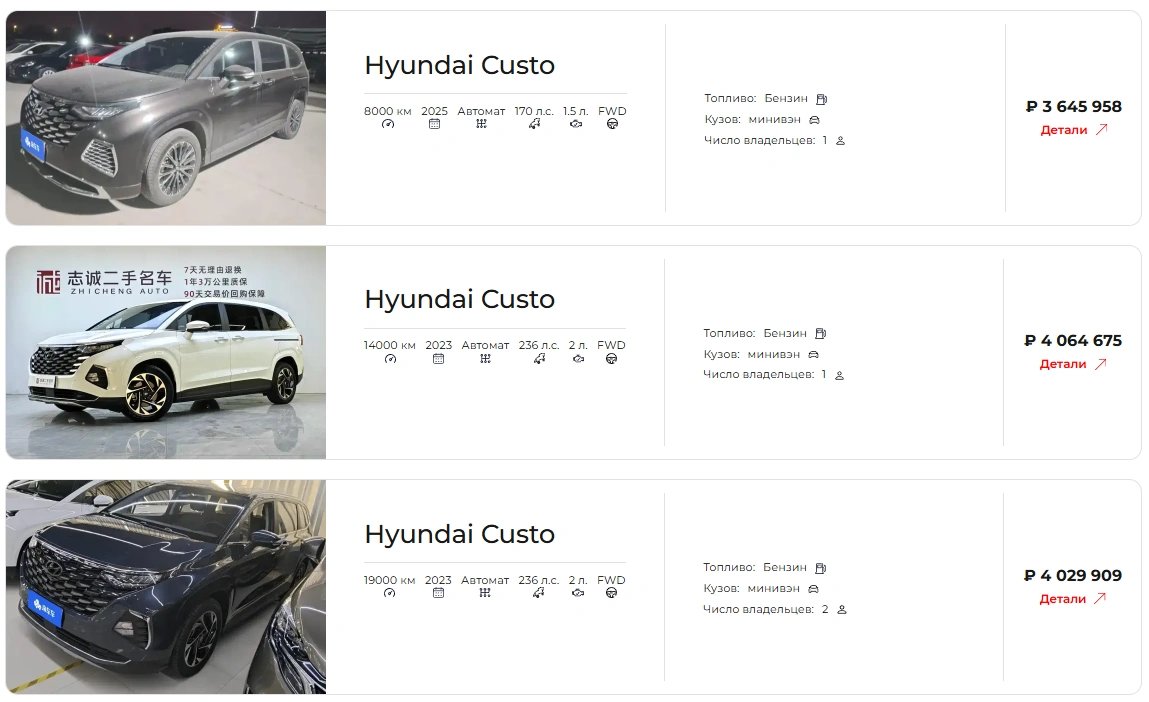Open the dark blue Hyundai Custo photo

(166, 587)
